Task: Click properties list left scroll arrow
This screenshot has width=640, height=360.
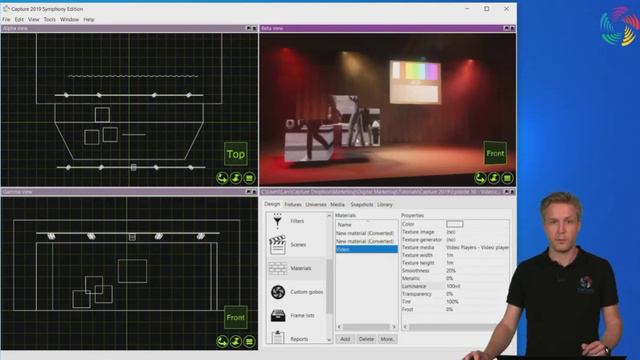Action: 405,327
